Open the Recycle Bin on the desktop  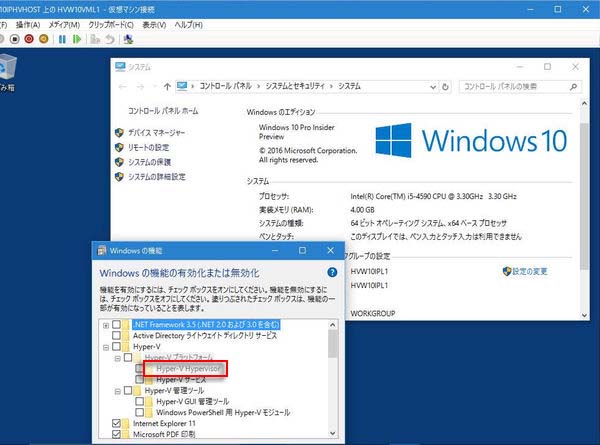[8, 72]
